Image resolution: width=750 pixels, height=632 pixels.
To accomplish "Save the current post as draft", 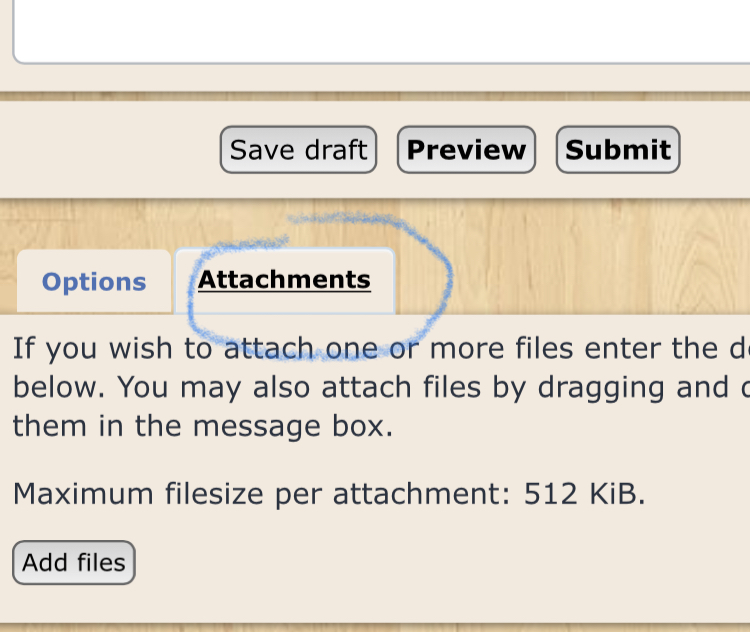I will pos(298,150).
